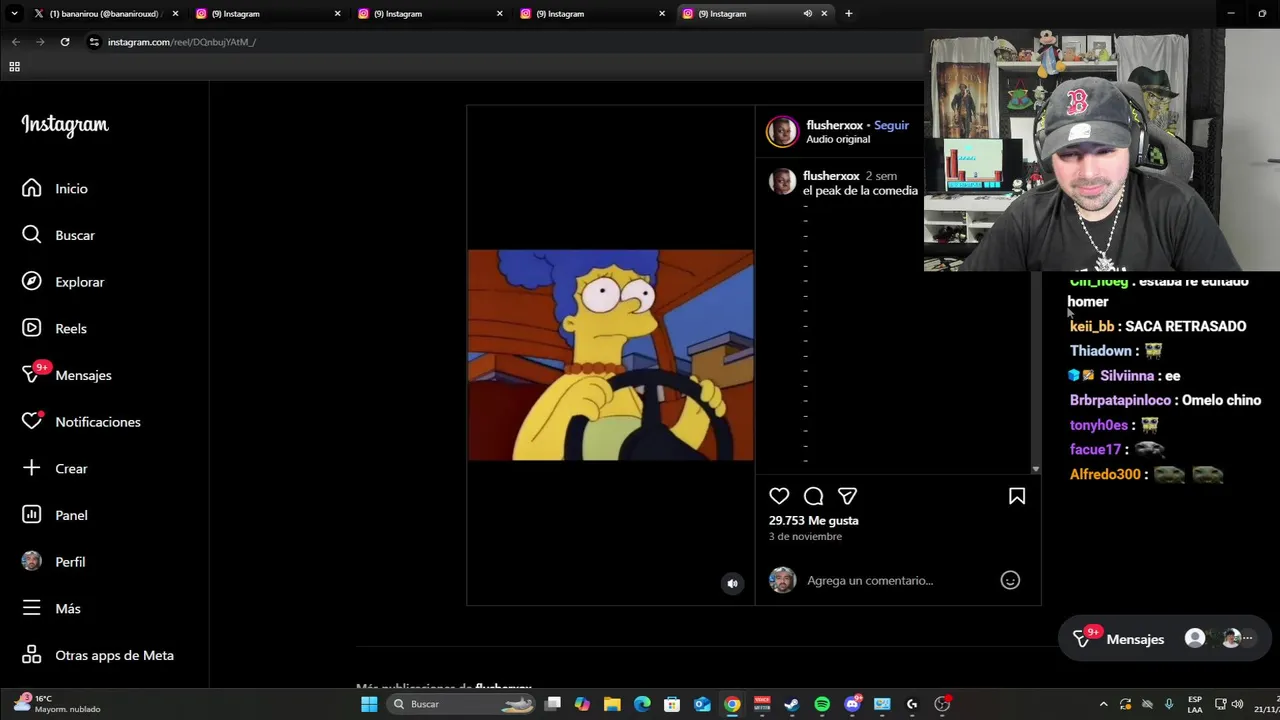Open Steam from the taskbar

point(792,704)
